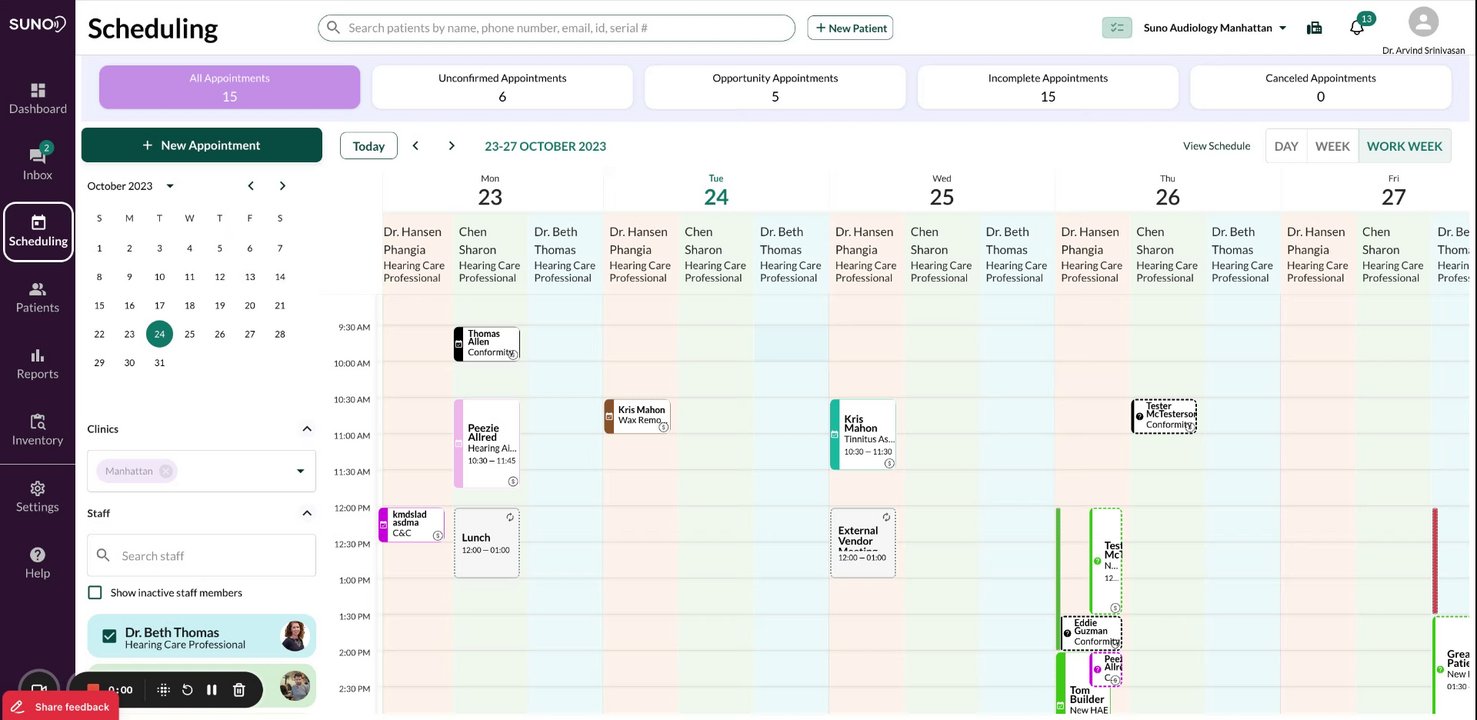The height and width of the screenshot is (720, 1477).
Task: Click the notifications bell icon
Action: (1356, 28)
